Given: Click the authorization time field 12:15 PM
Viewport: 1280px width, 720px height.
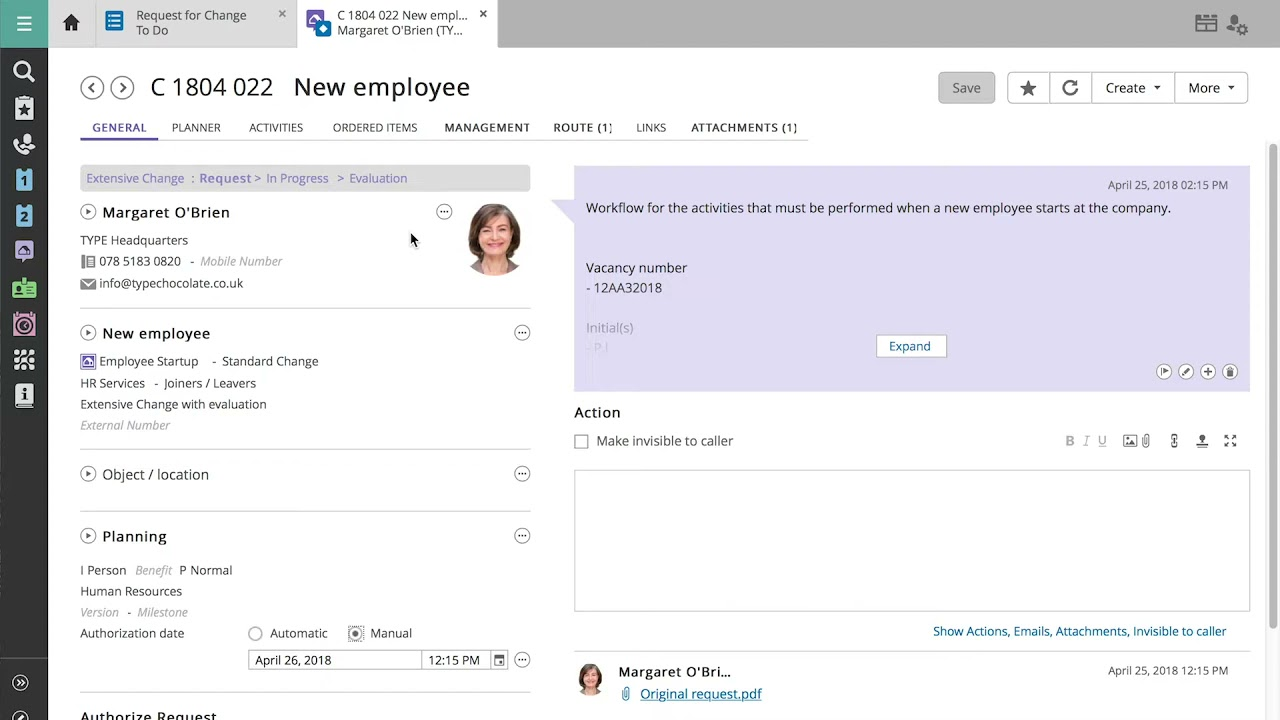Looking at the screenshot, I should click(x=455, y=660).
